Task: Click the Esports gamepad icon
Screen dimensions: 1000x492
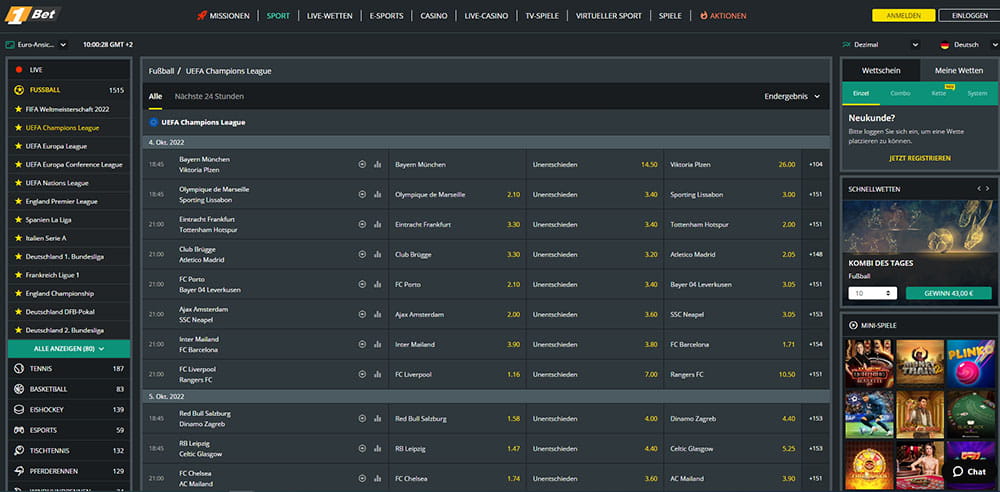Action: pyautogui.click(x=18, y=430)
